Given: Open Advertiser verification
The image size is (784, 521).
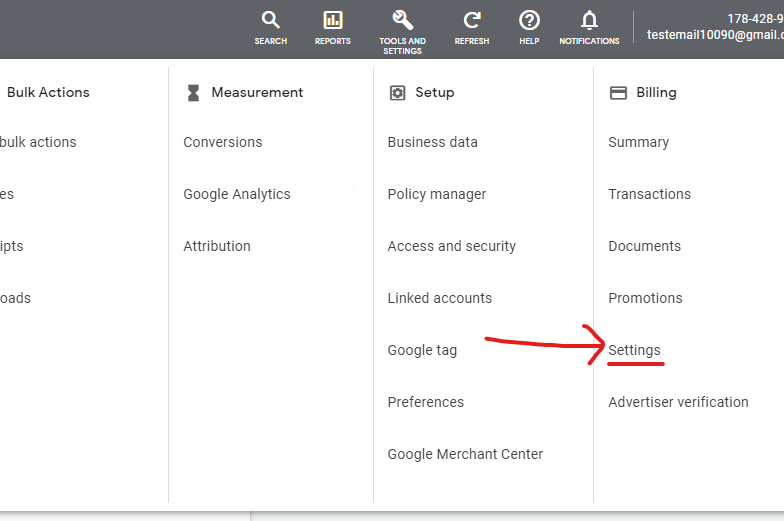Looking at the screenshot, I should tap(678, 402).
